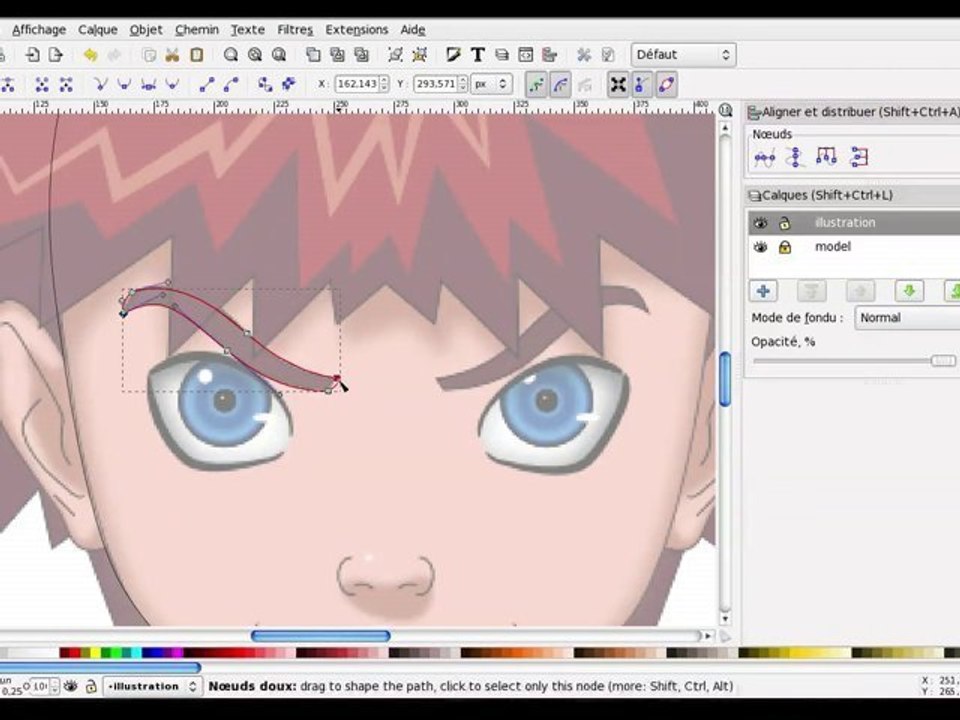Make selected nodes cusp (corner)
960x720 pixels.
coord(100,84)
